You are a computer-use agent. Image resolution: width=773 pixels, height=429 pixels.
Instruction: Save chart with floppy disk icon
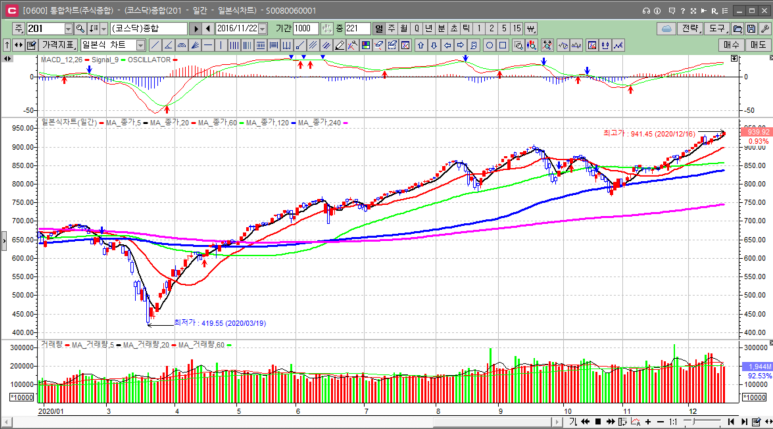751,29
